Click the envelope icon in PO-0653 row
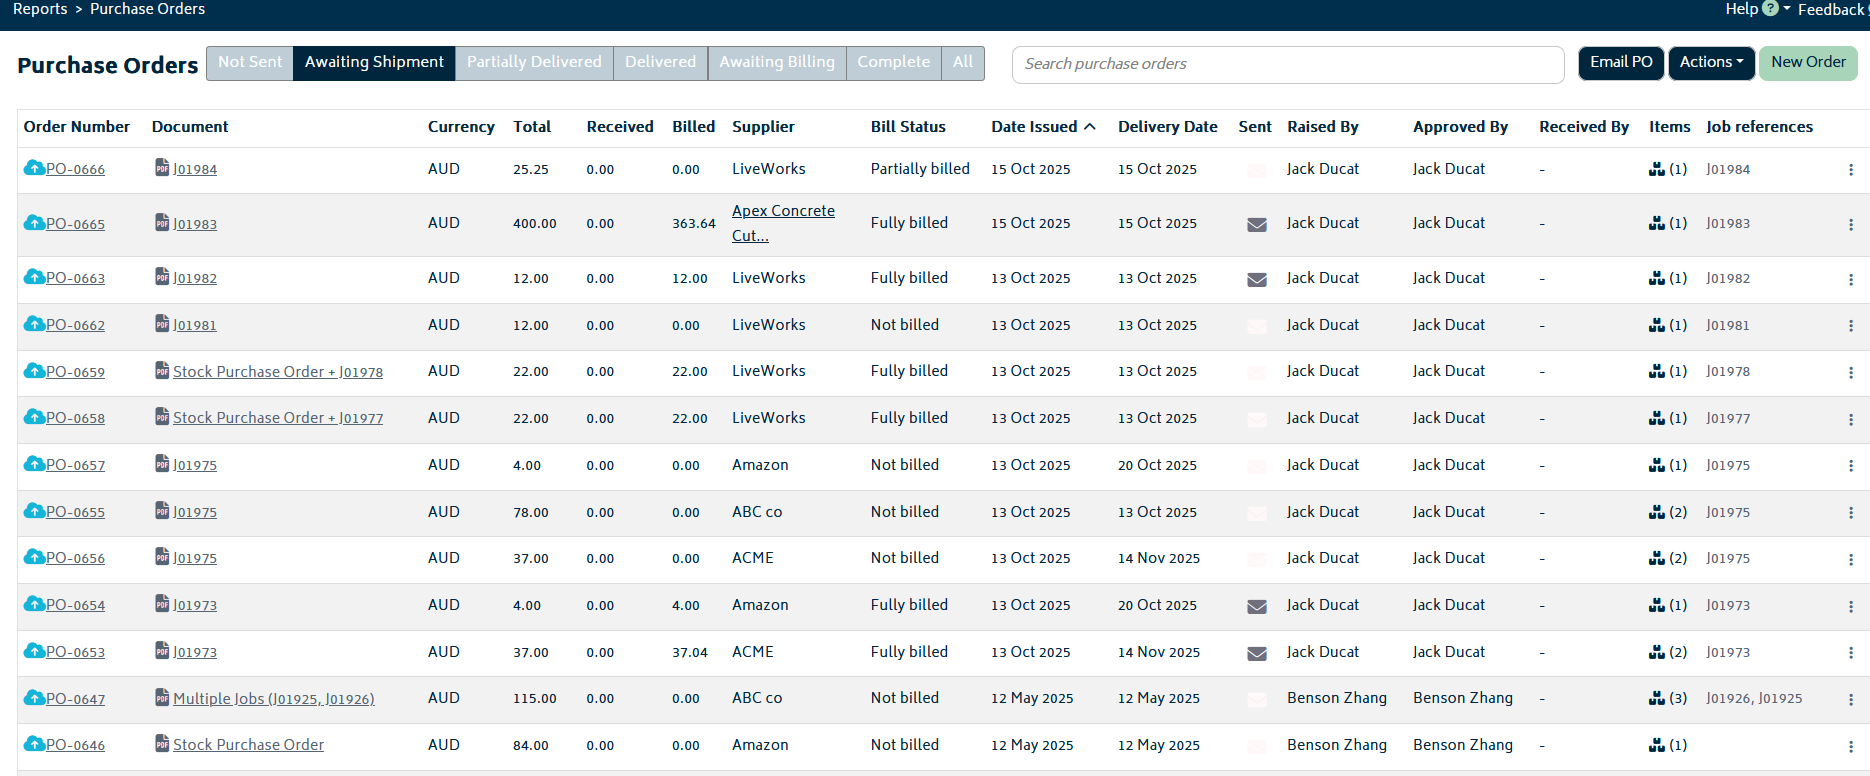 (x=1257, y=653)
